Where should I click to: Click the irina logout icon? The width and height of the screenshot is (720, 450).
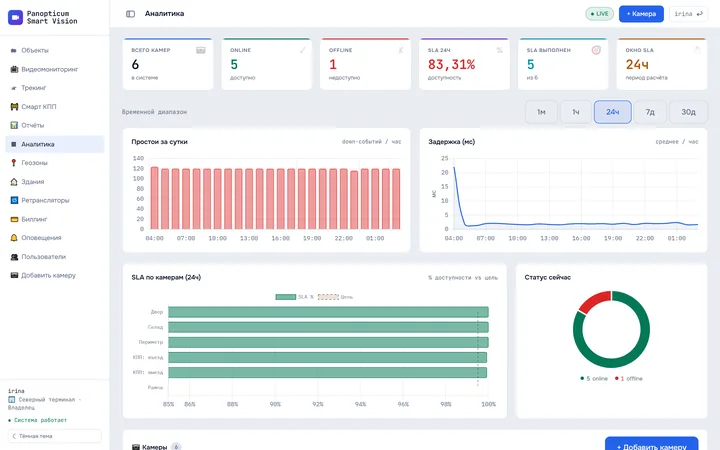[700, 14]
